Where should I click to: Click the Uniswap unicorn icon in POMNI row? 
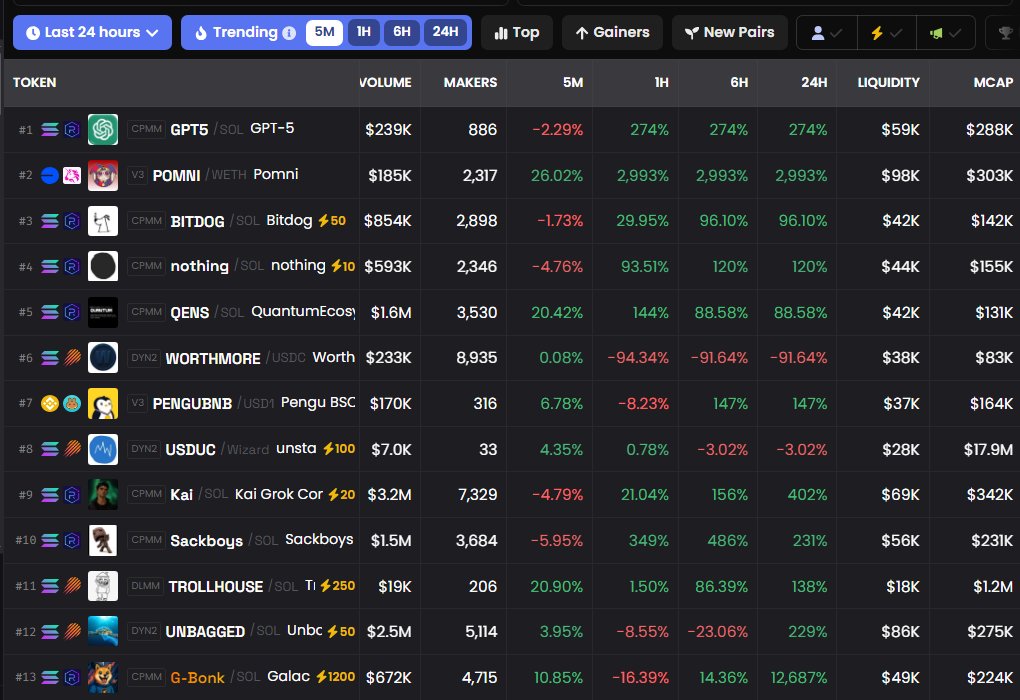[x=72, y=175]
